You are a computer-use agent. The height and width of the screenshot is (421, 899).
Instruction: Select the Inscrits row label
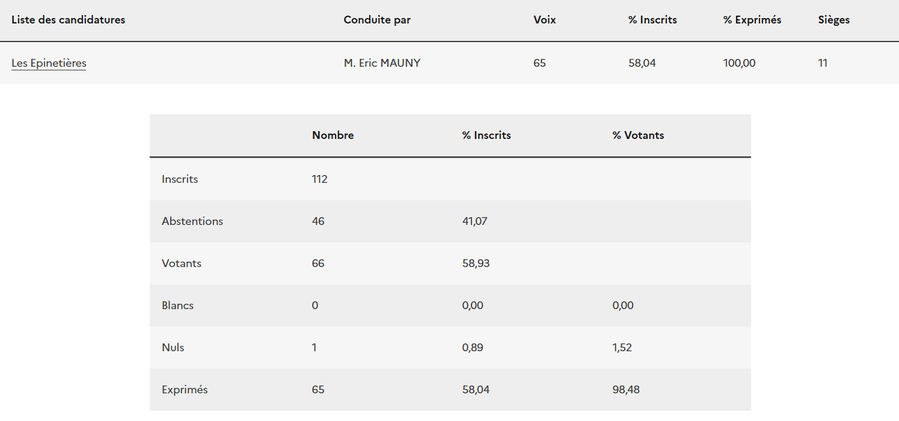pos(180,179)
